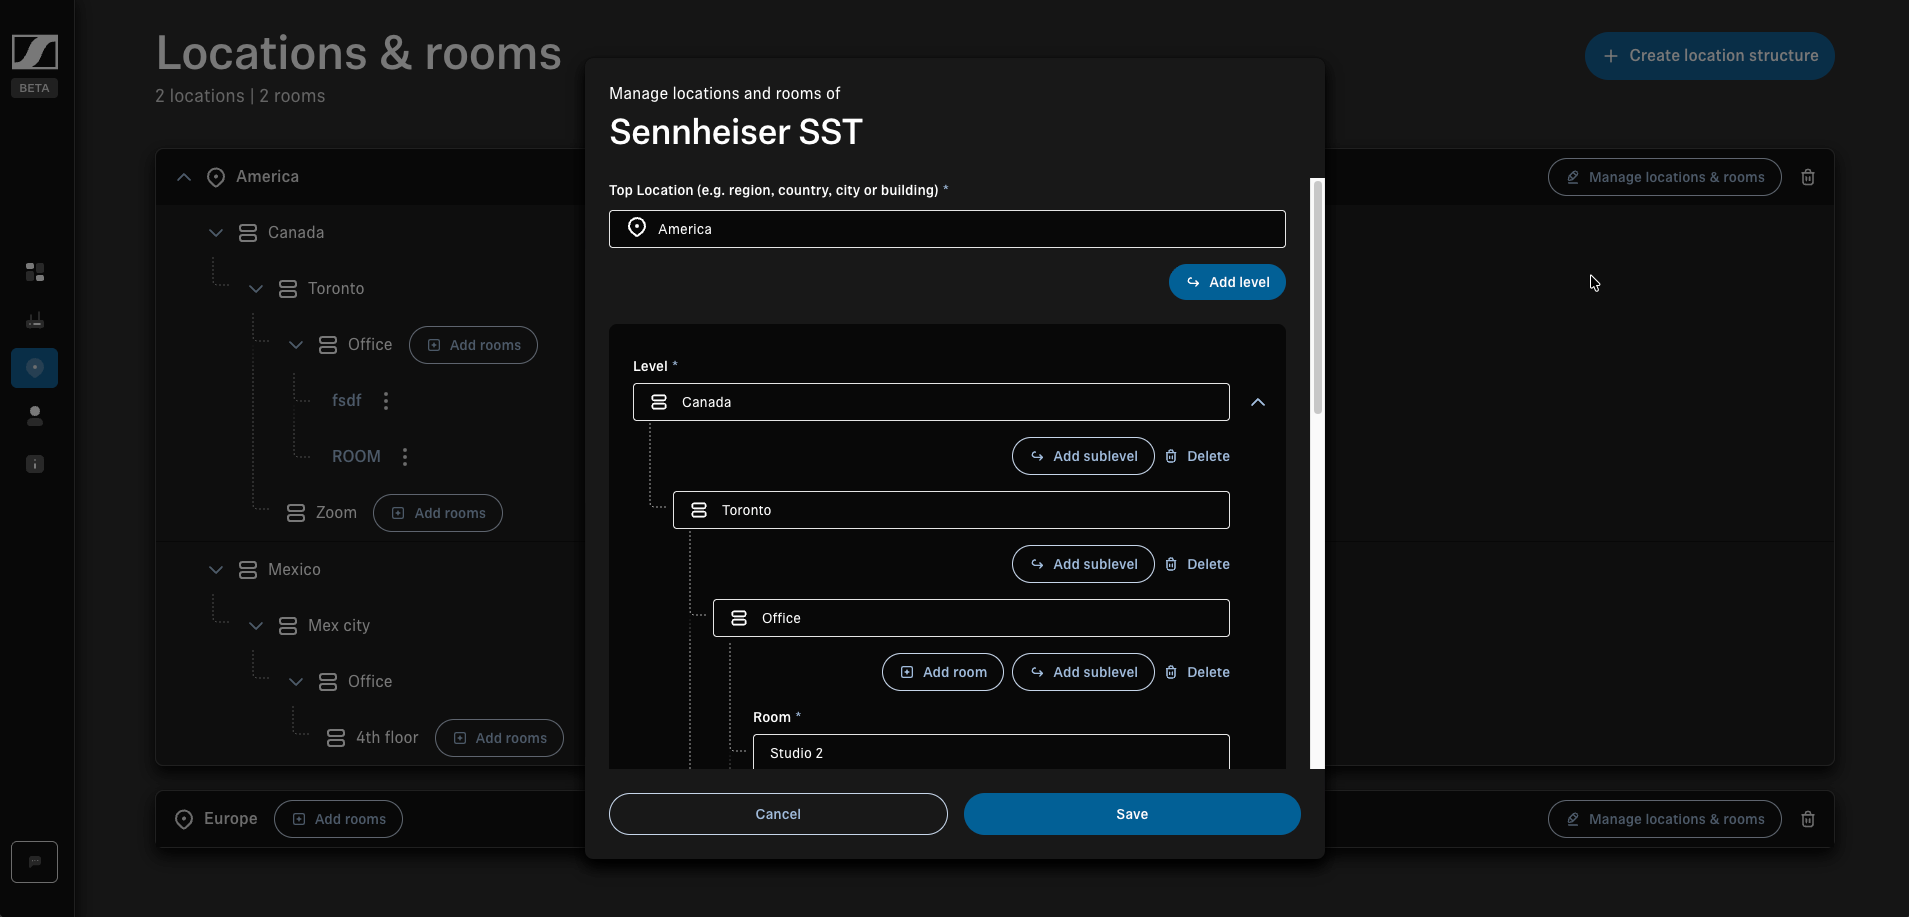Open the three-dot menu for room ROOM
This screenshot has width=1909, height=917.
click(405, 457)
